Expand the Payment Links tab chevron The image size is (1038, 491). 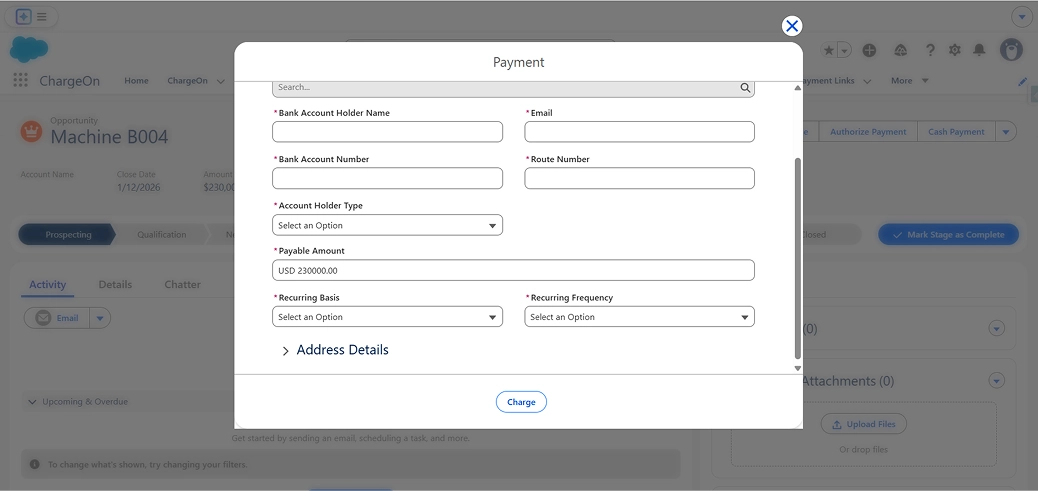[x=867, y=81]
